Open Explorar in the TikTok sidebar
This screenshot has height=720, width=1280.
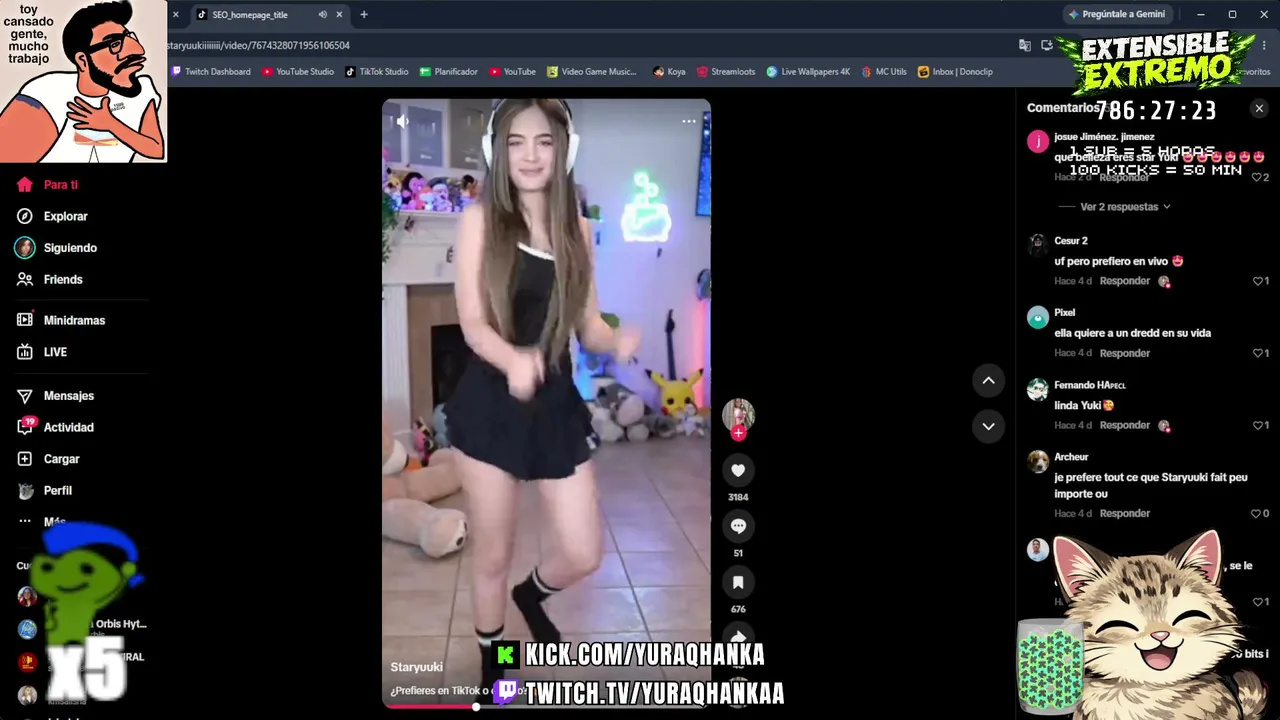click(x=52, y=216)
